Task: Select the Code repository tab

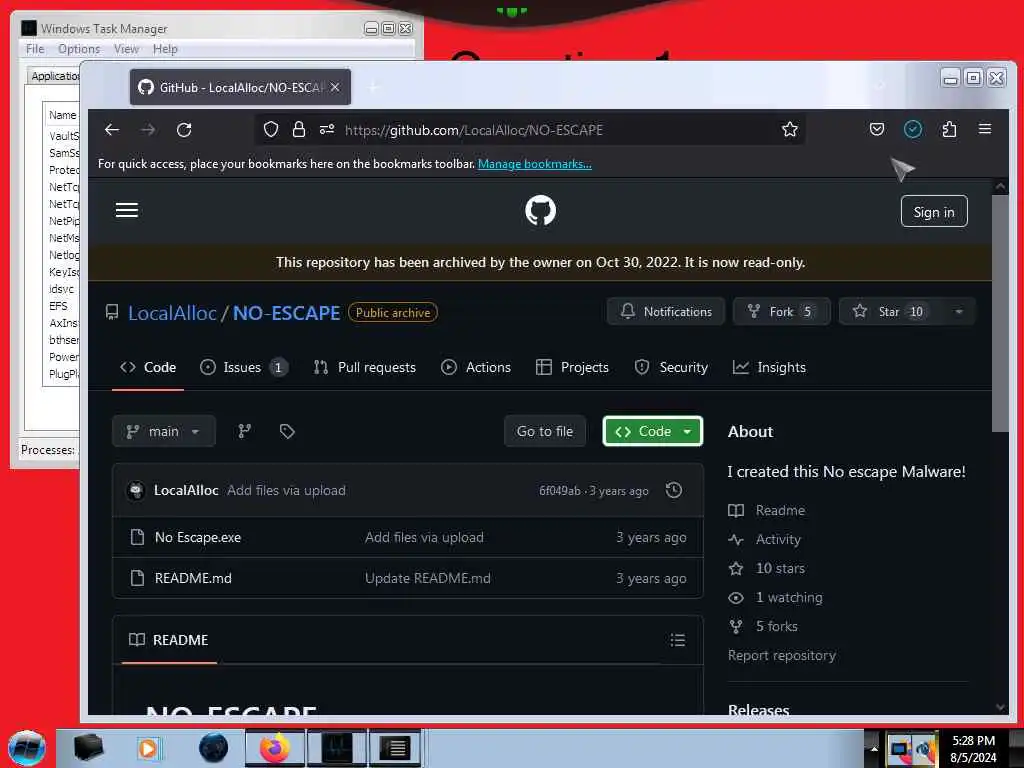Action: click(x=148, y=367)
